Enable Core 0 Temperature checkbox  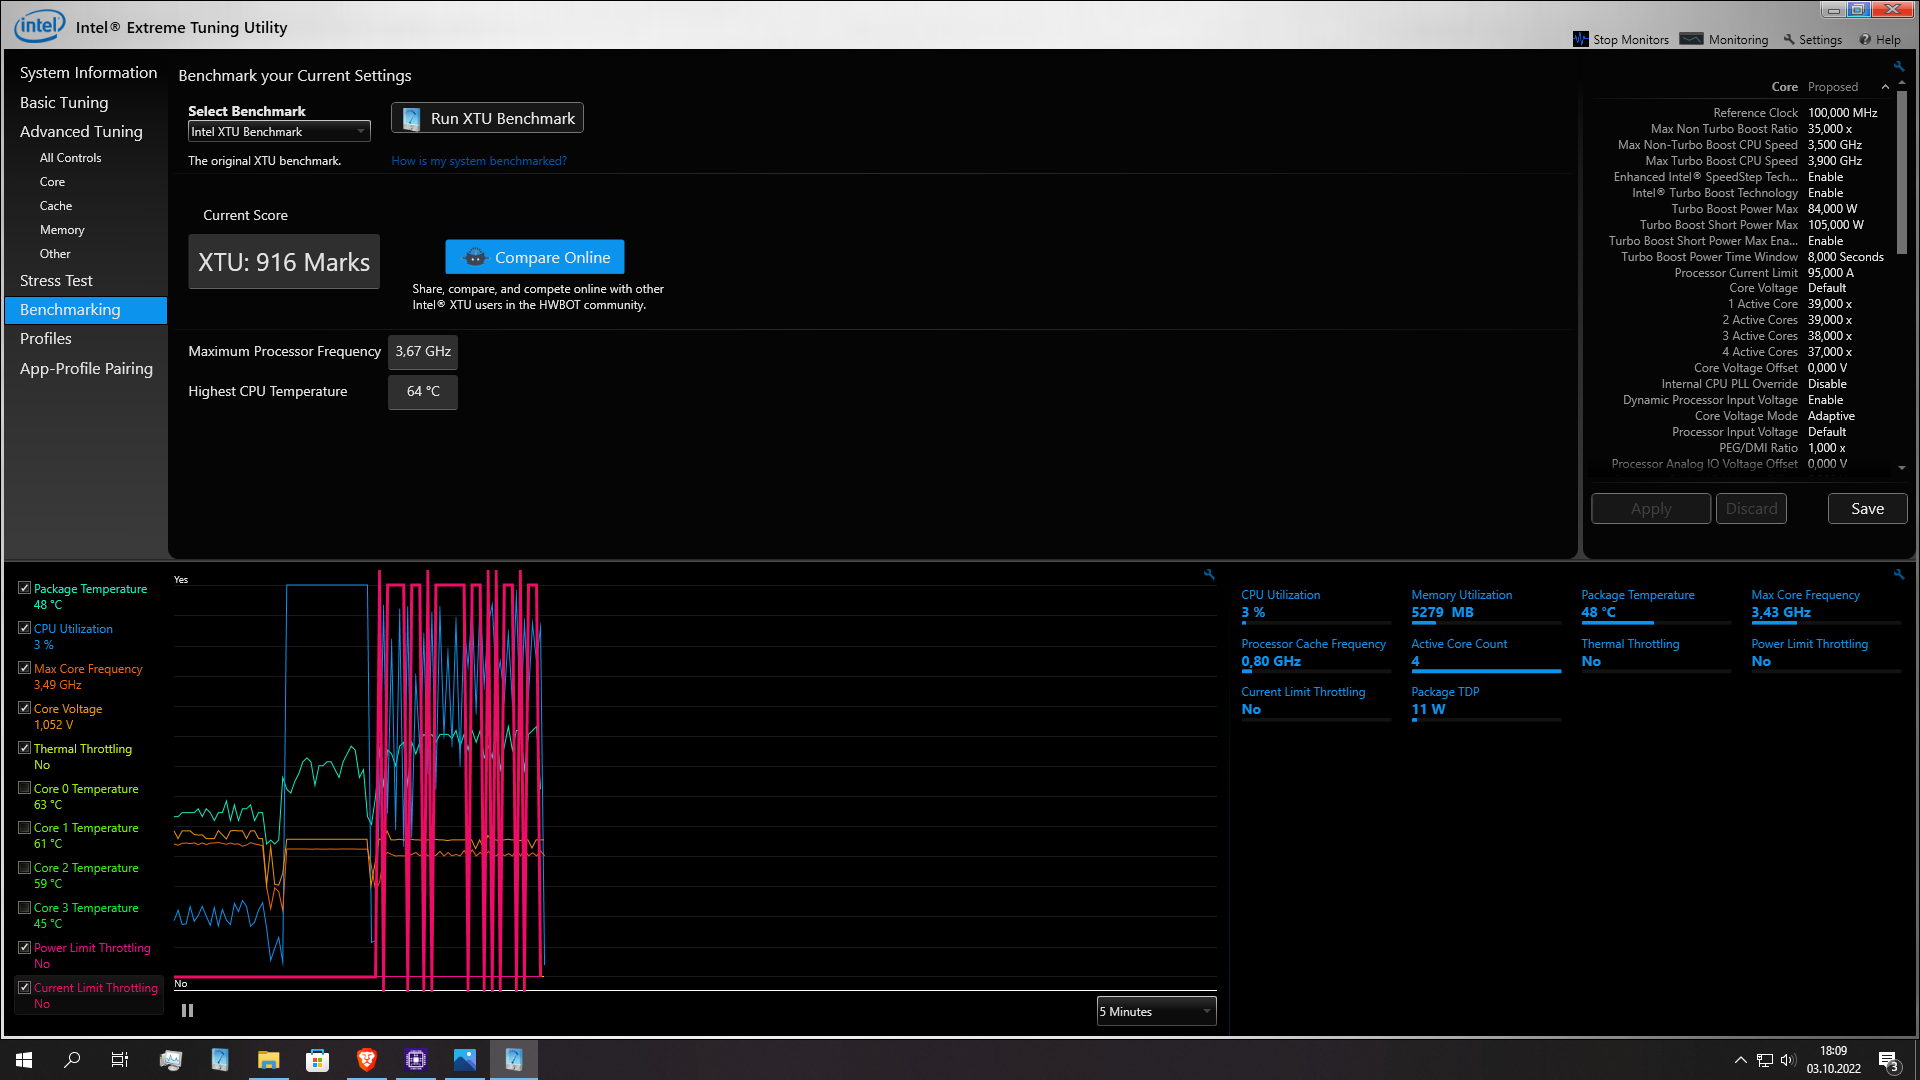click(25, 788)
